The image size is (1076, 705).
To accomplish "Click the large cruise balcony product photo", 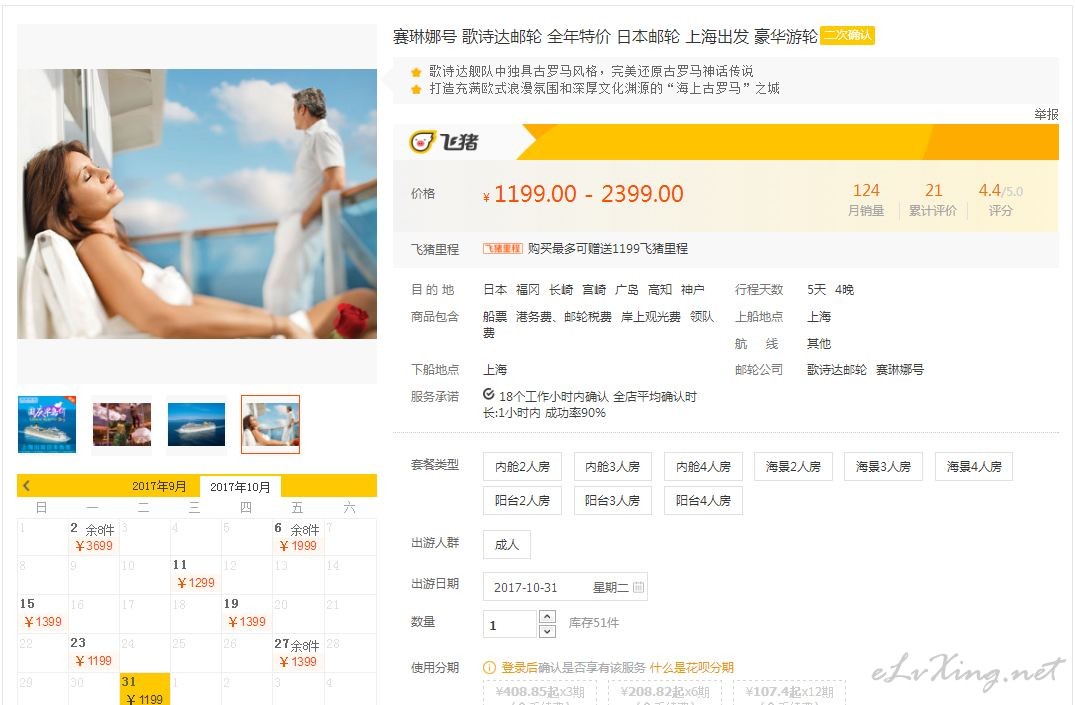I will pos(197,204).
